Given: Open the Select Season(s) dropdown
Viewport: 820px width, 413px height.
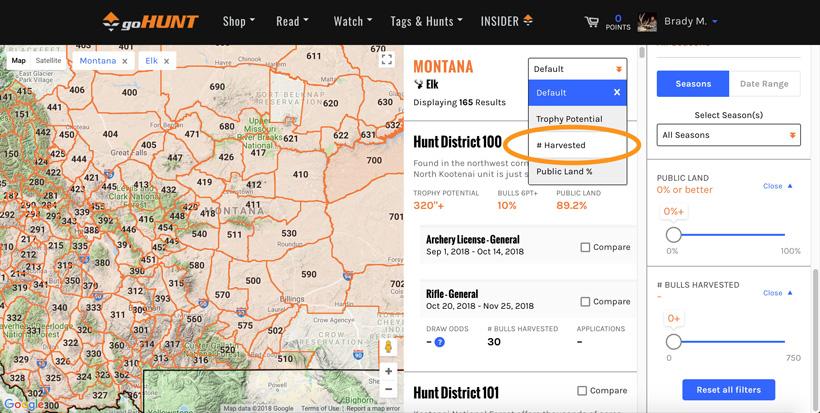Looking at the screenshot, I should click(729, 135).
